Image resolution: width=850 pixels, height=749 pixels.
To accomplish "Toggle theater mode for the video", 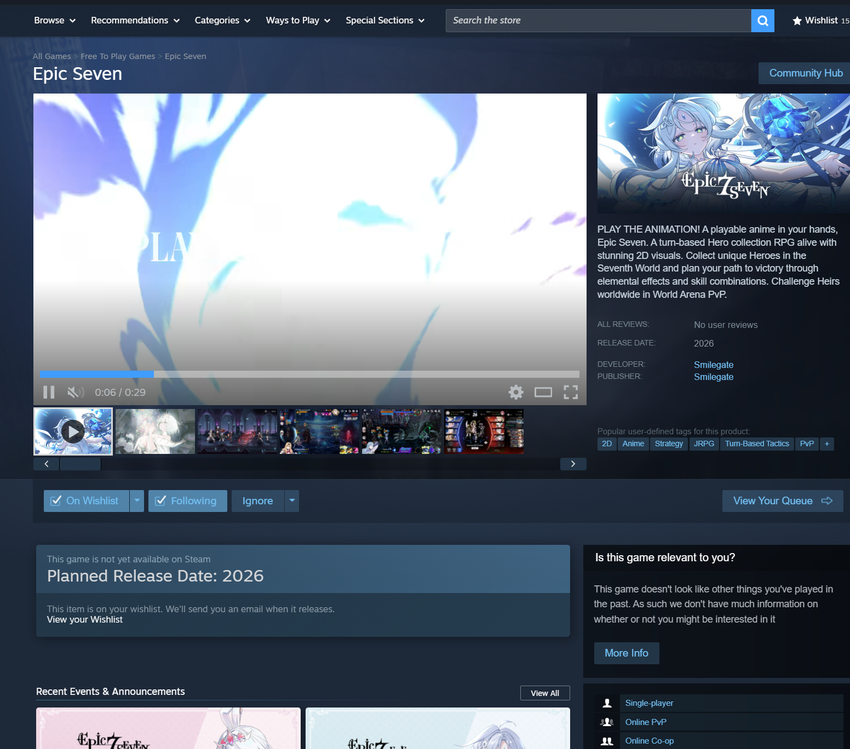I will coord(543,392).
